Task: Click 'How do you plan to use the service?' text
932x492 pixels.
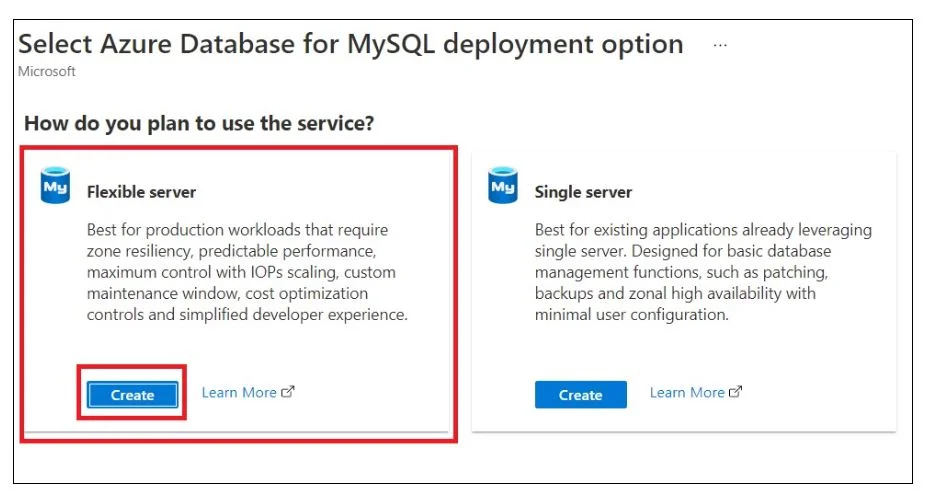Action: click(199, 123)
